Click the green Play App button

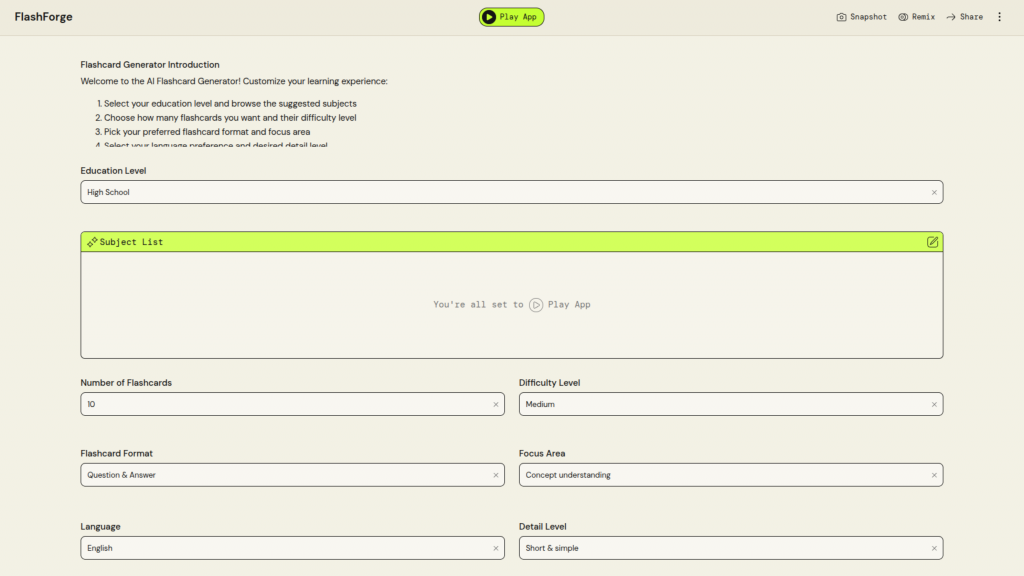click(511, 17)
